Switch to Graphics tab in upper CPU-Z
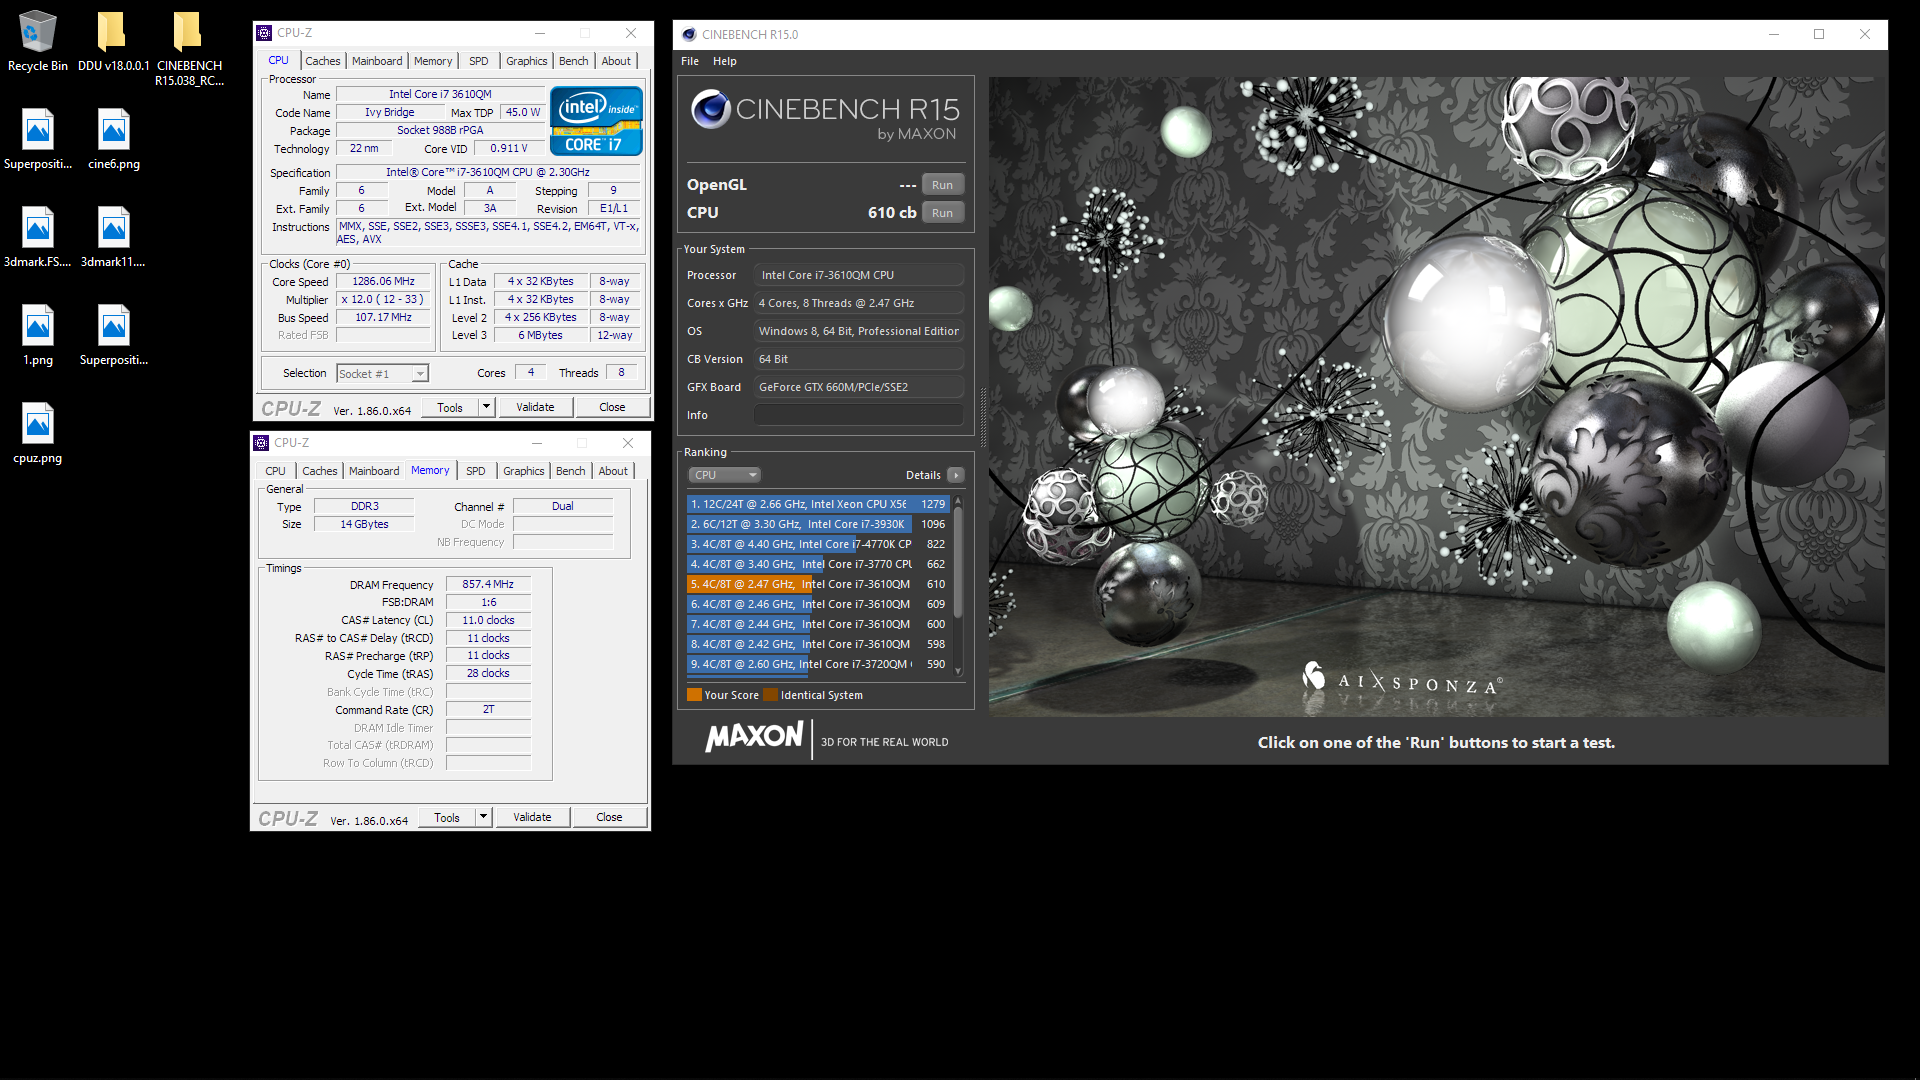Image resolution: width=1920 pixels, height=1080 pixels. pos(526,61)
